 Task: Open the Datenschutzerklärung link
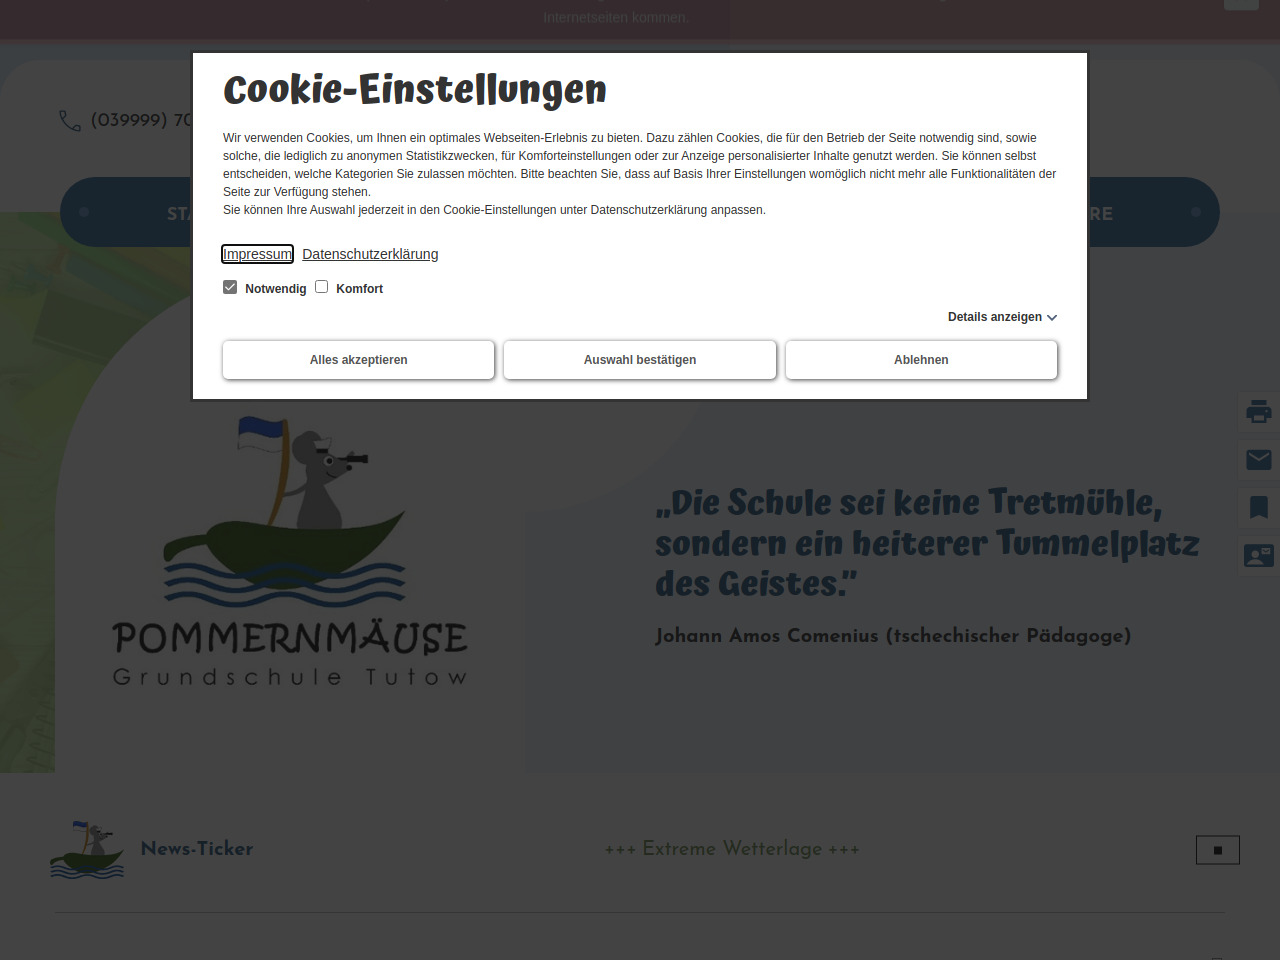[370, 254]
